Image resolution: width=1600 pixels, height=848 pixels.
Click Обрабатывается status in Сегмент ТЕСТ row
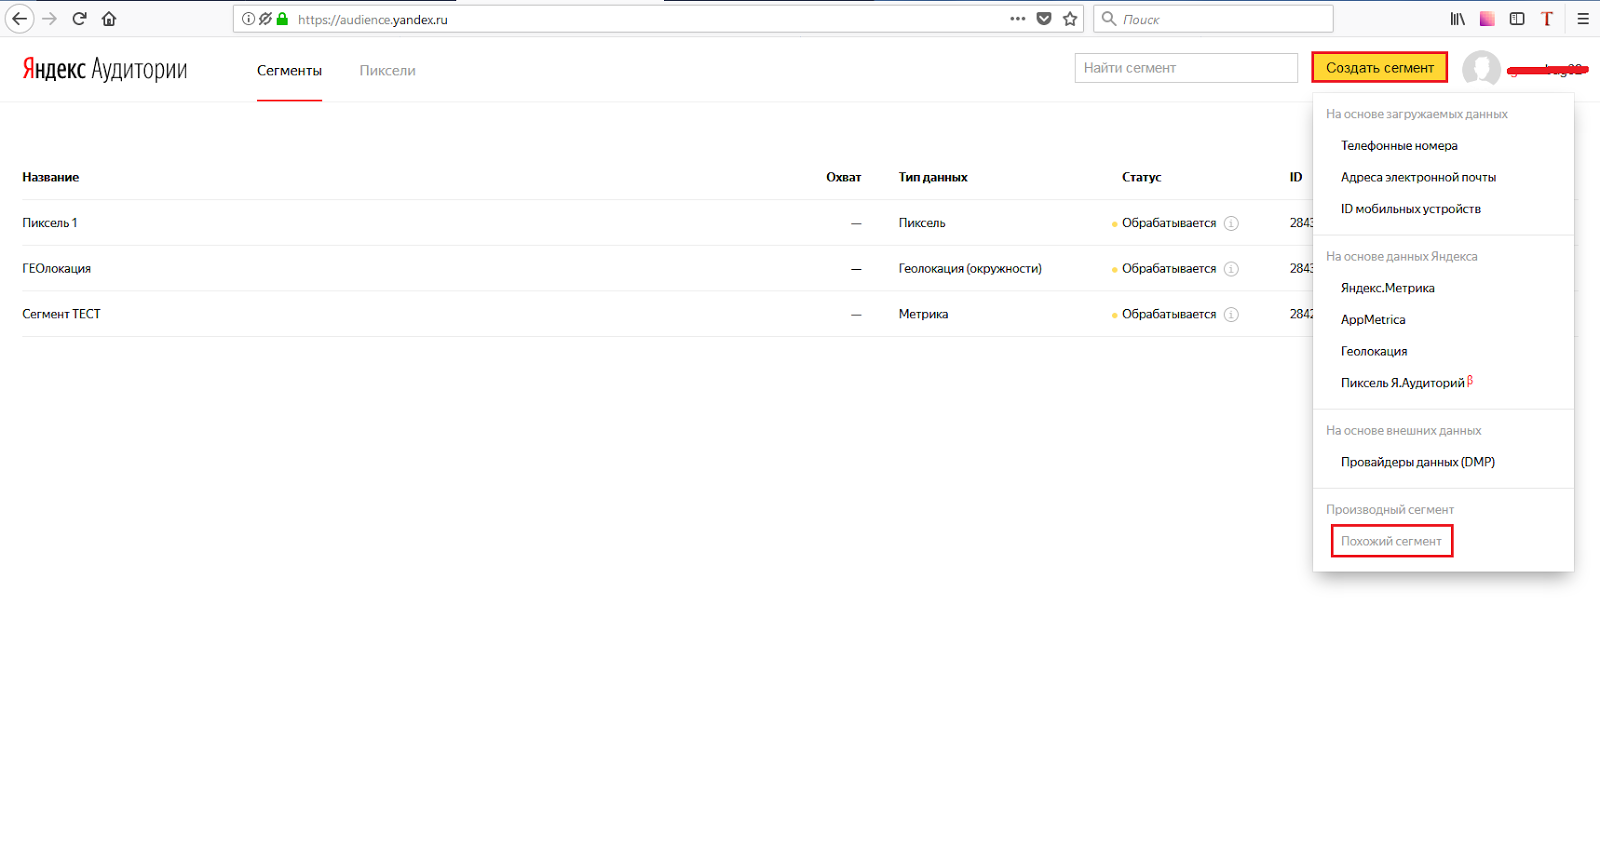[1169, 314]
